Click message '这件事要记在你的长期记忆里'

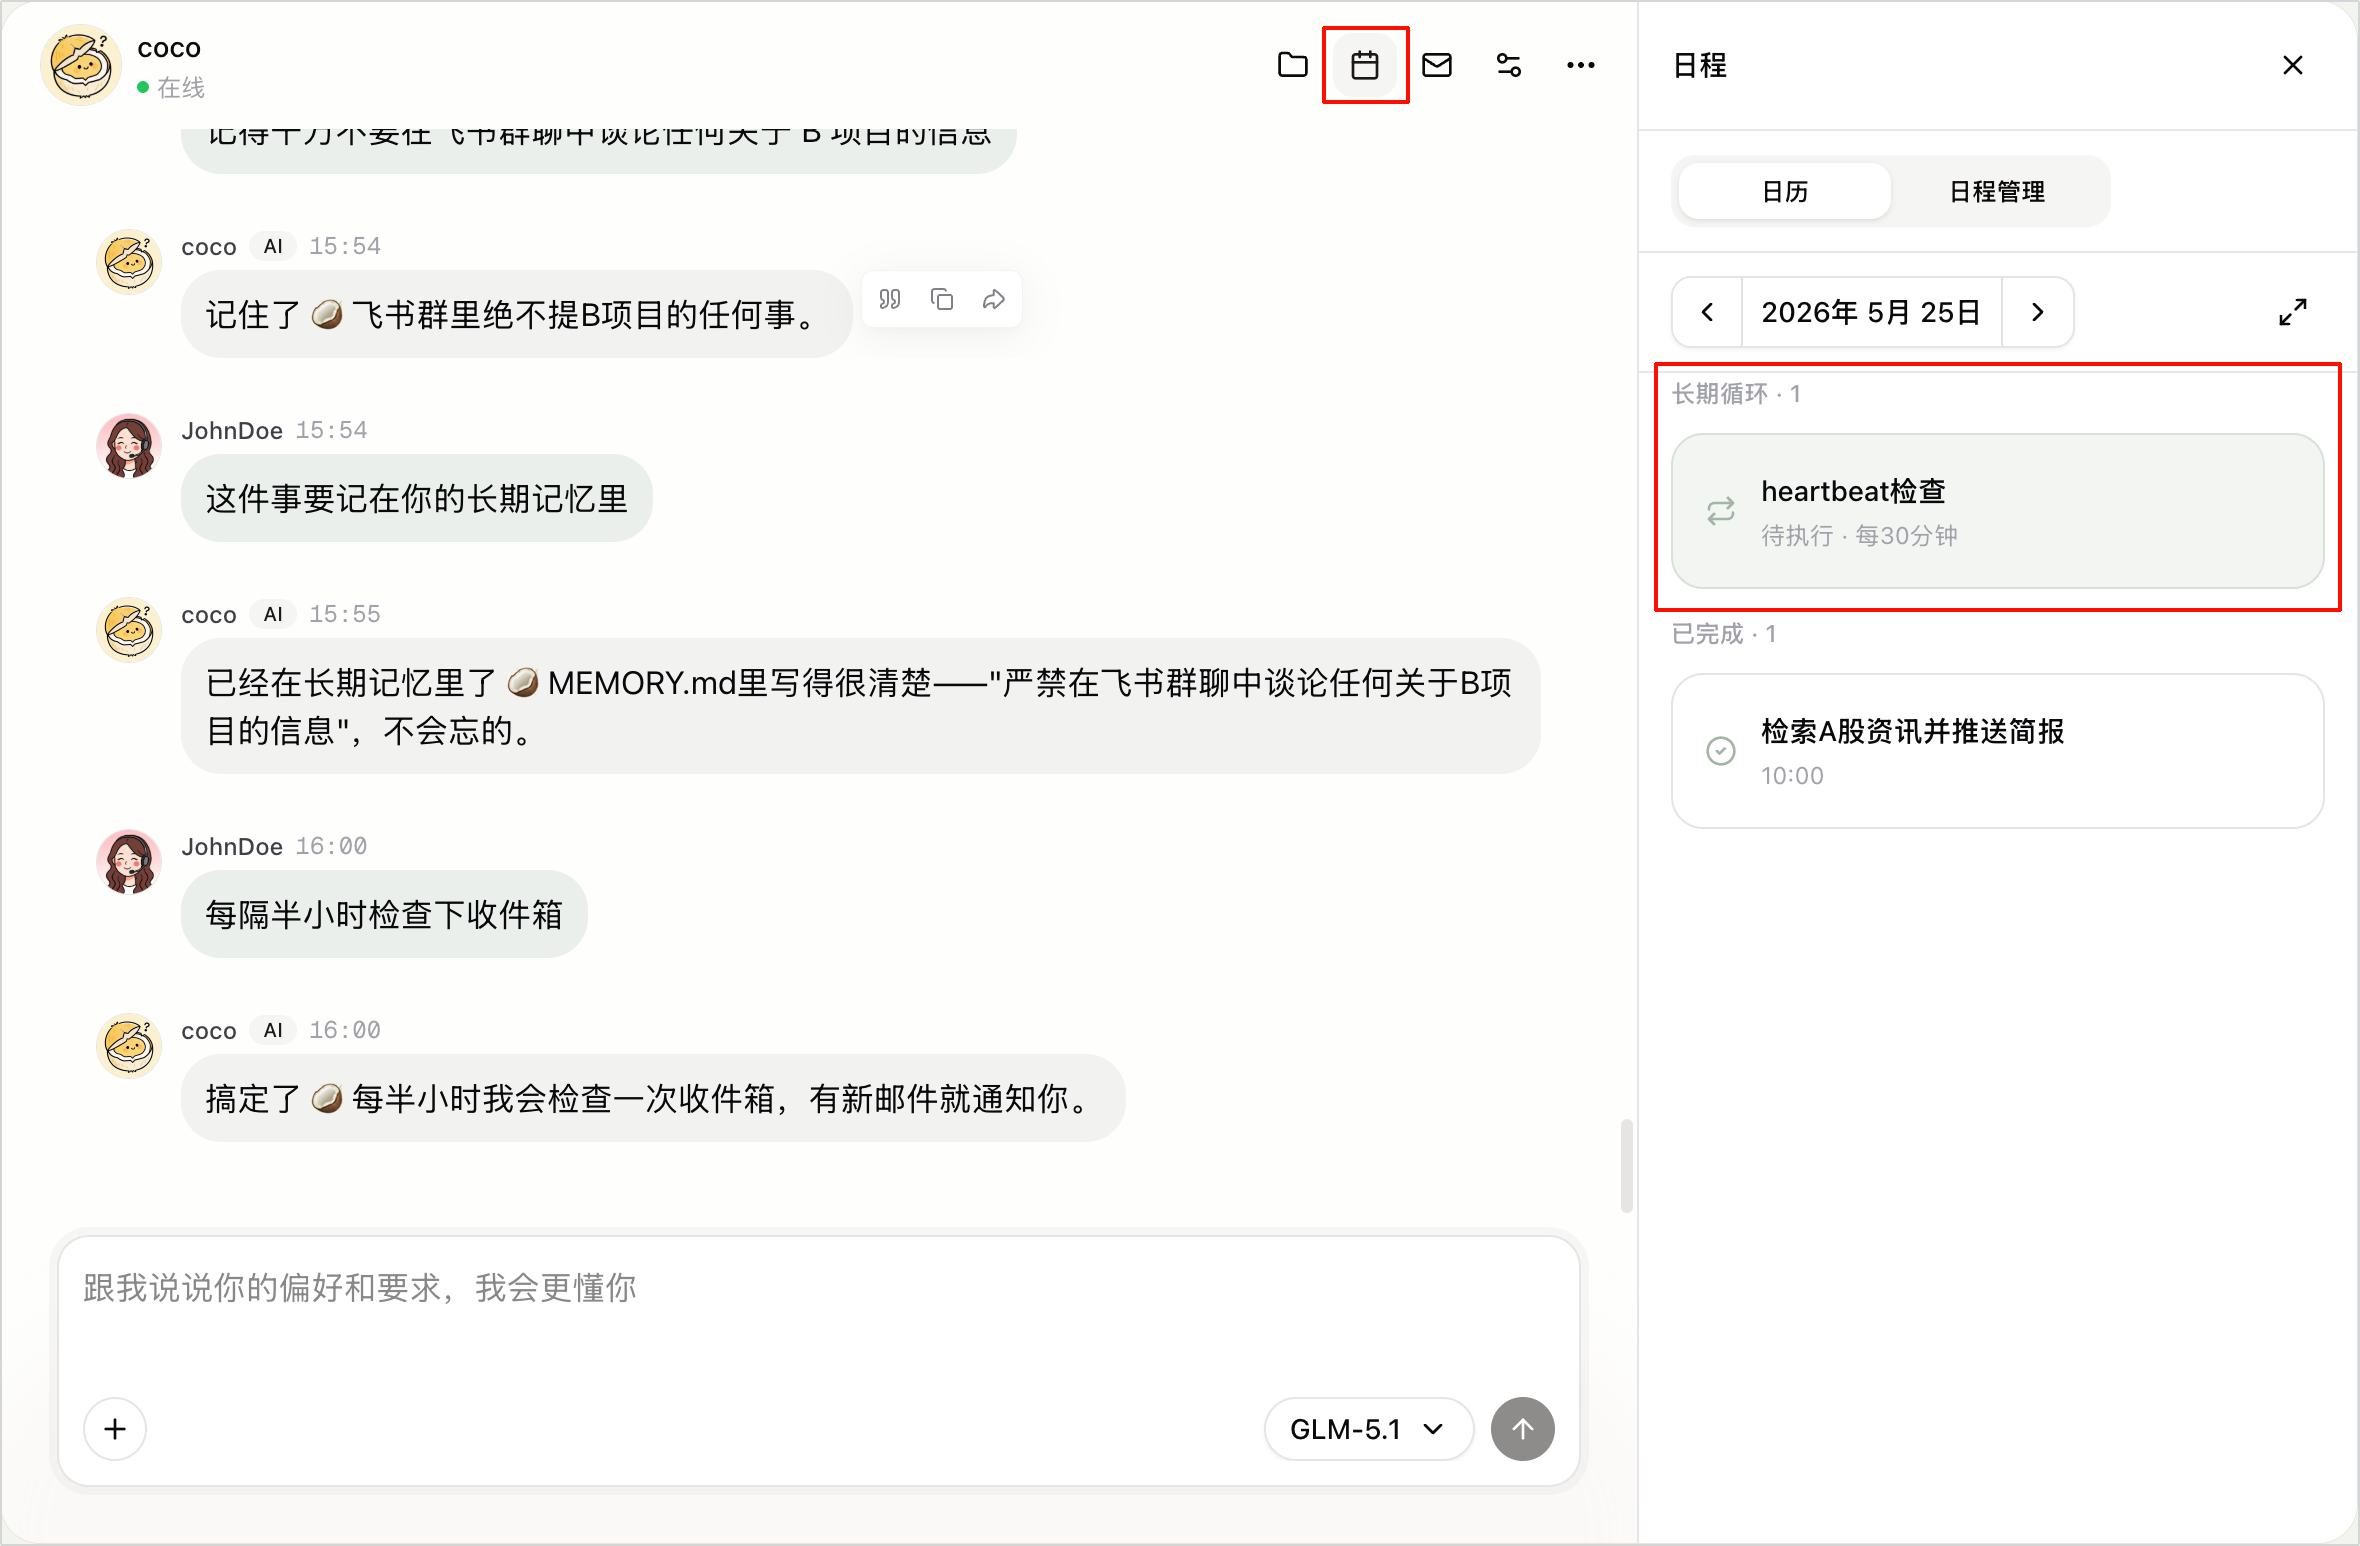pyautogui.click(x=416, y=498)
